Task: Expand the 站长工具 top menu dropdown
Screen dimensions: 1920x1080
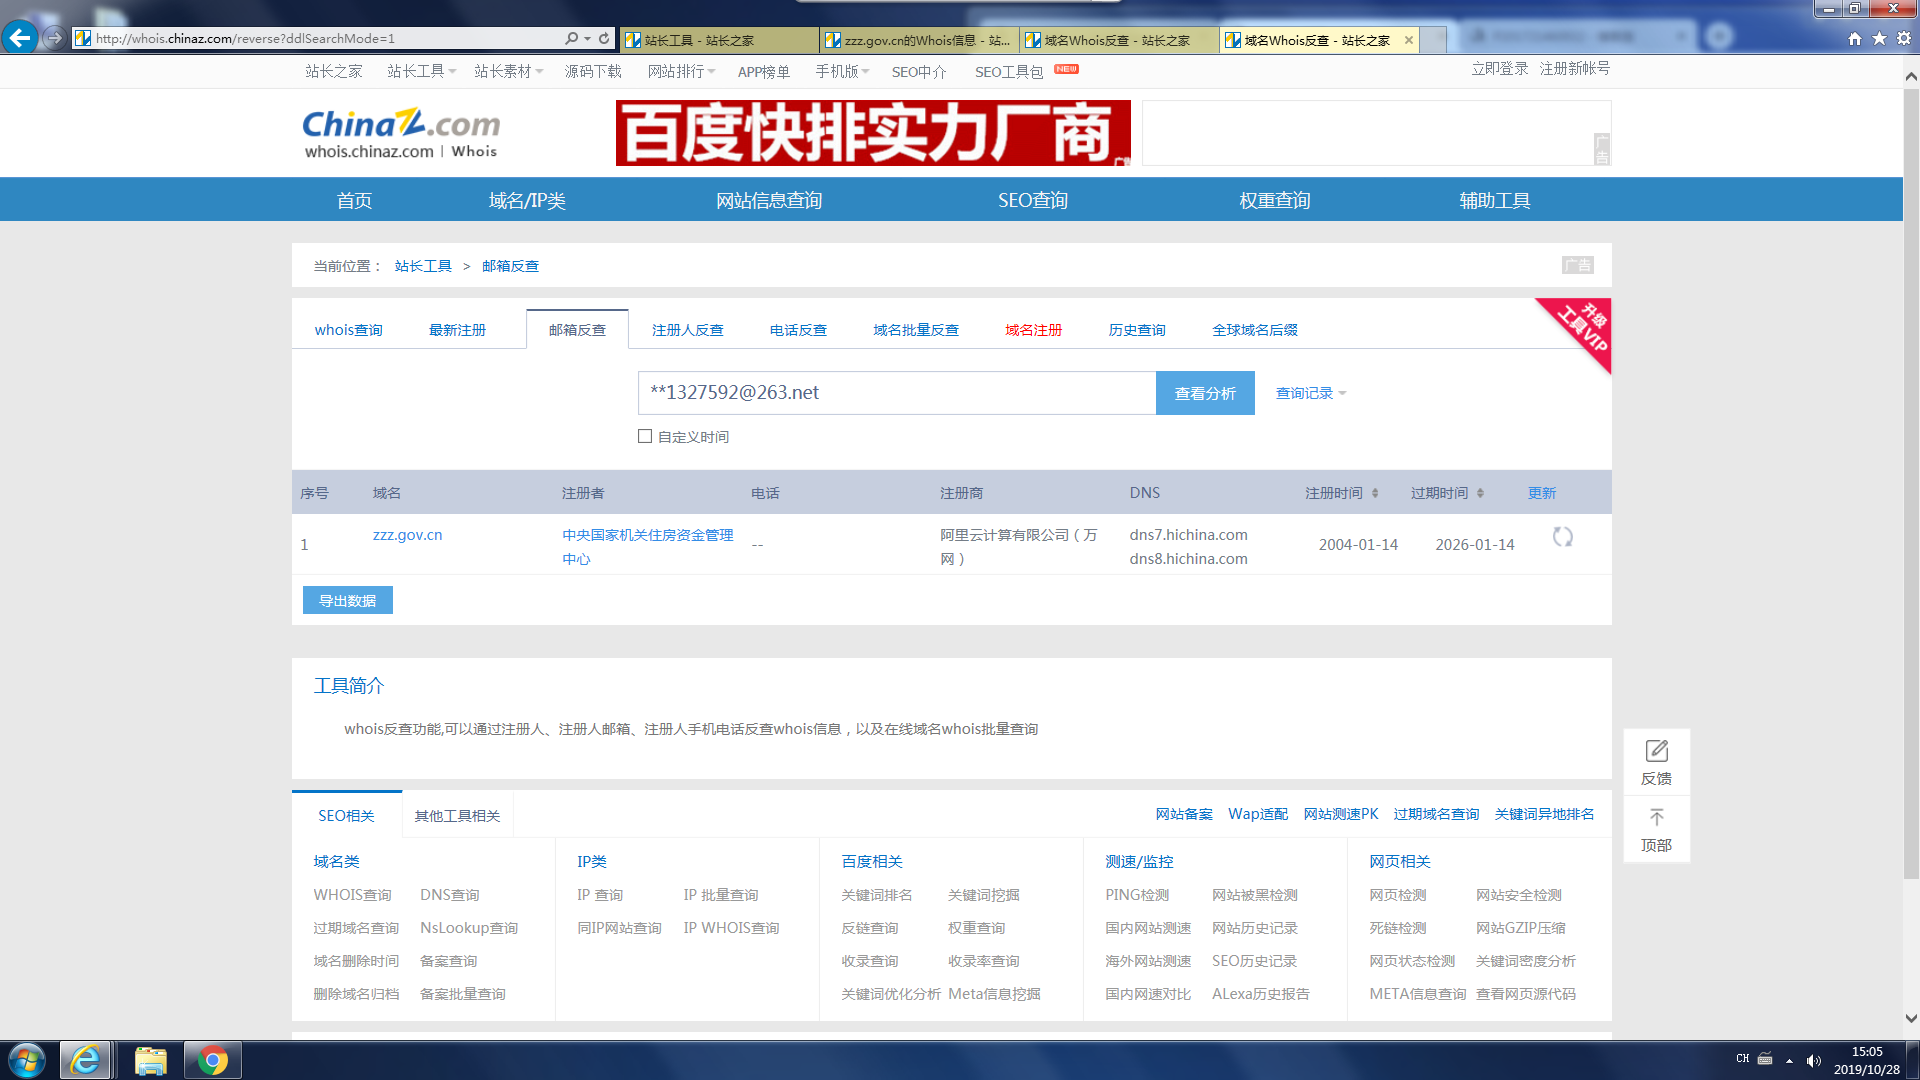Action: [422, 71]
